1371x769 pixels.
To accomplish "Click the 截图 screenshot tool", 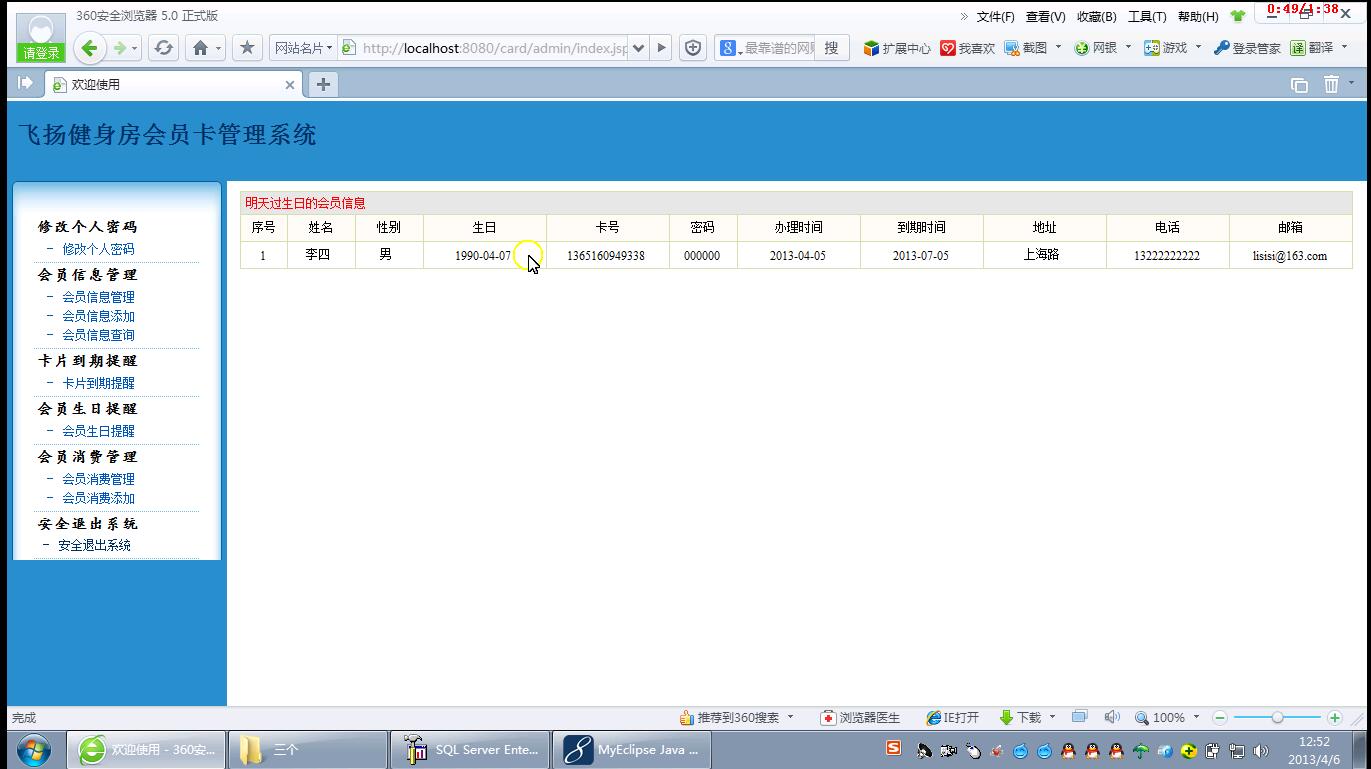I will [x=1026, y=48].
